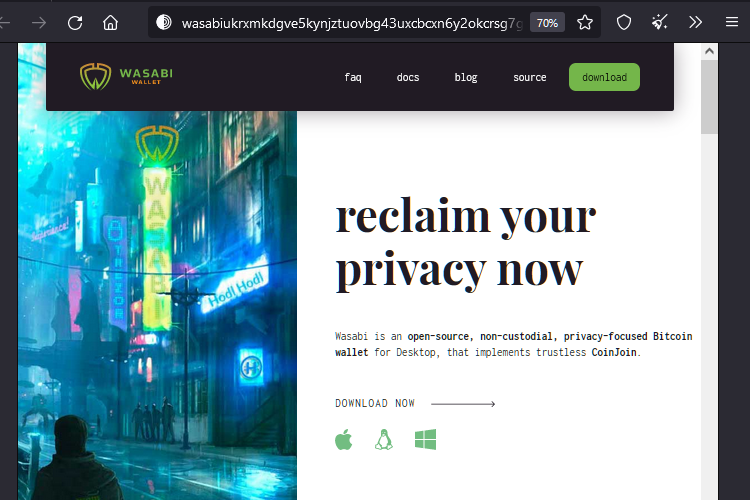Click the Wasabi Wallet logo

pyautogui.click(x=126, y=77)
